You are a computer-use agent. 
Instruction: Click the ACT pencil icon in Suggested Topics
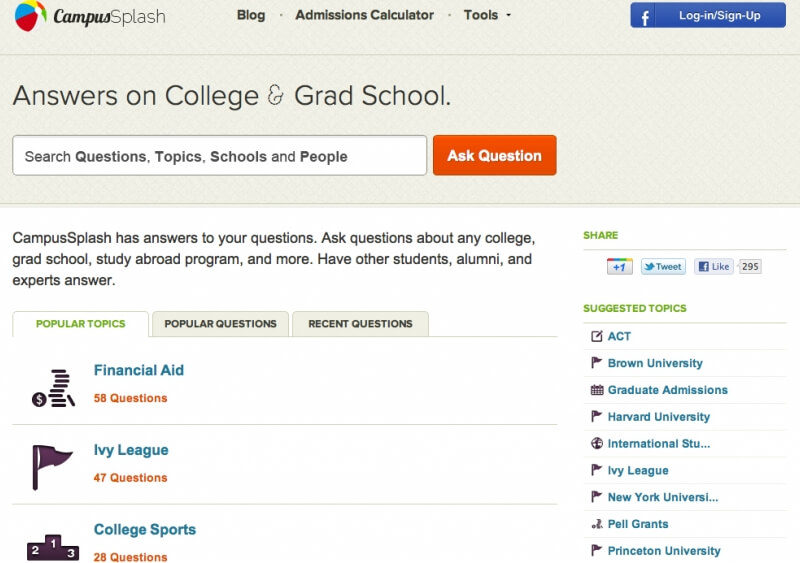point(596,336)
